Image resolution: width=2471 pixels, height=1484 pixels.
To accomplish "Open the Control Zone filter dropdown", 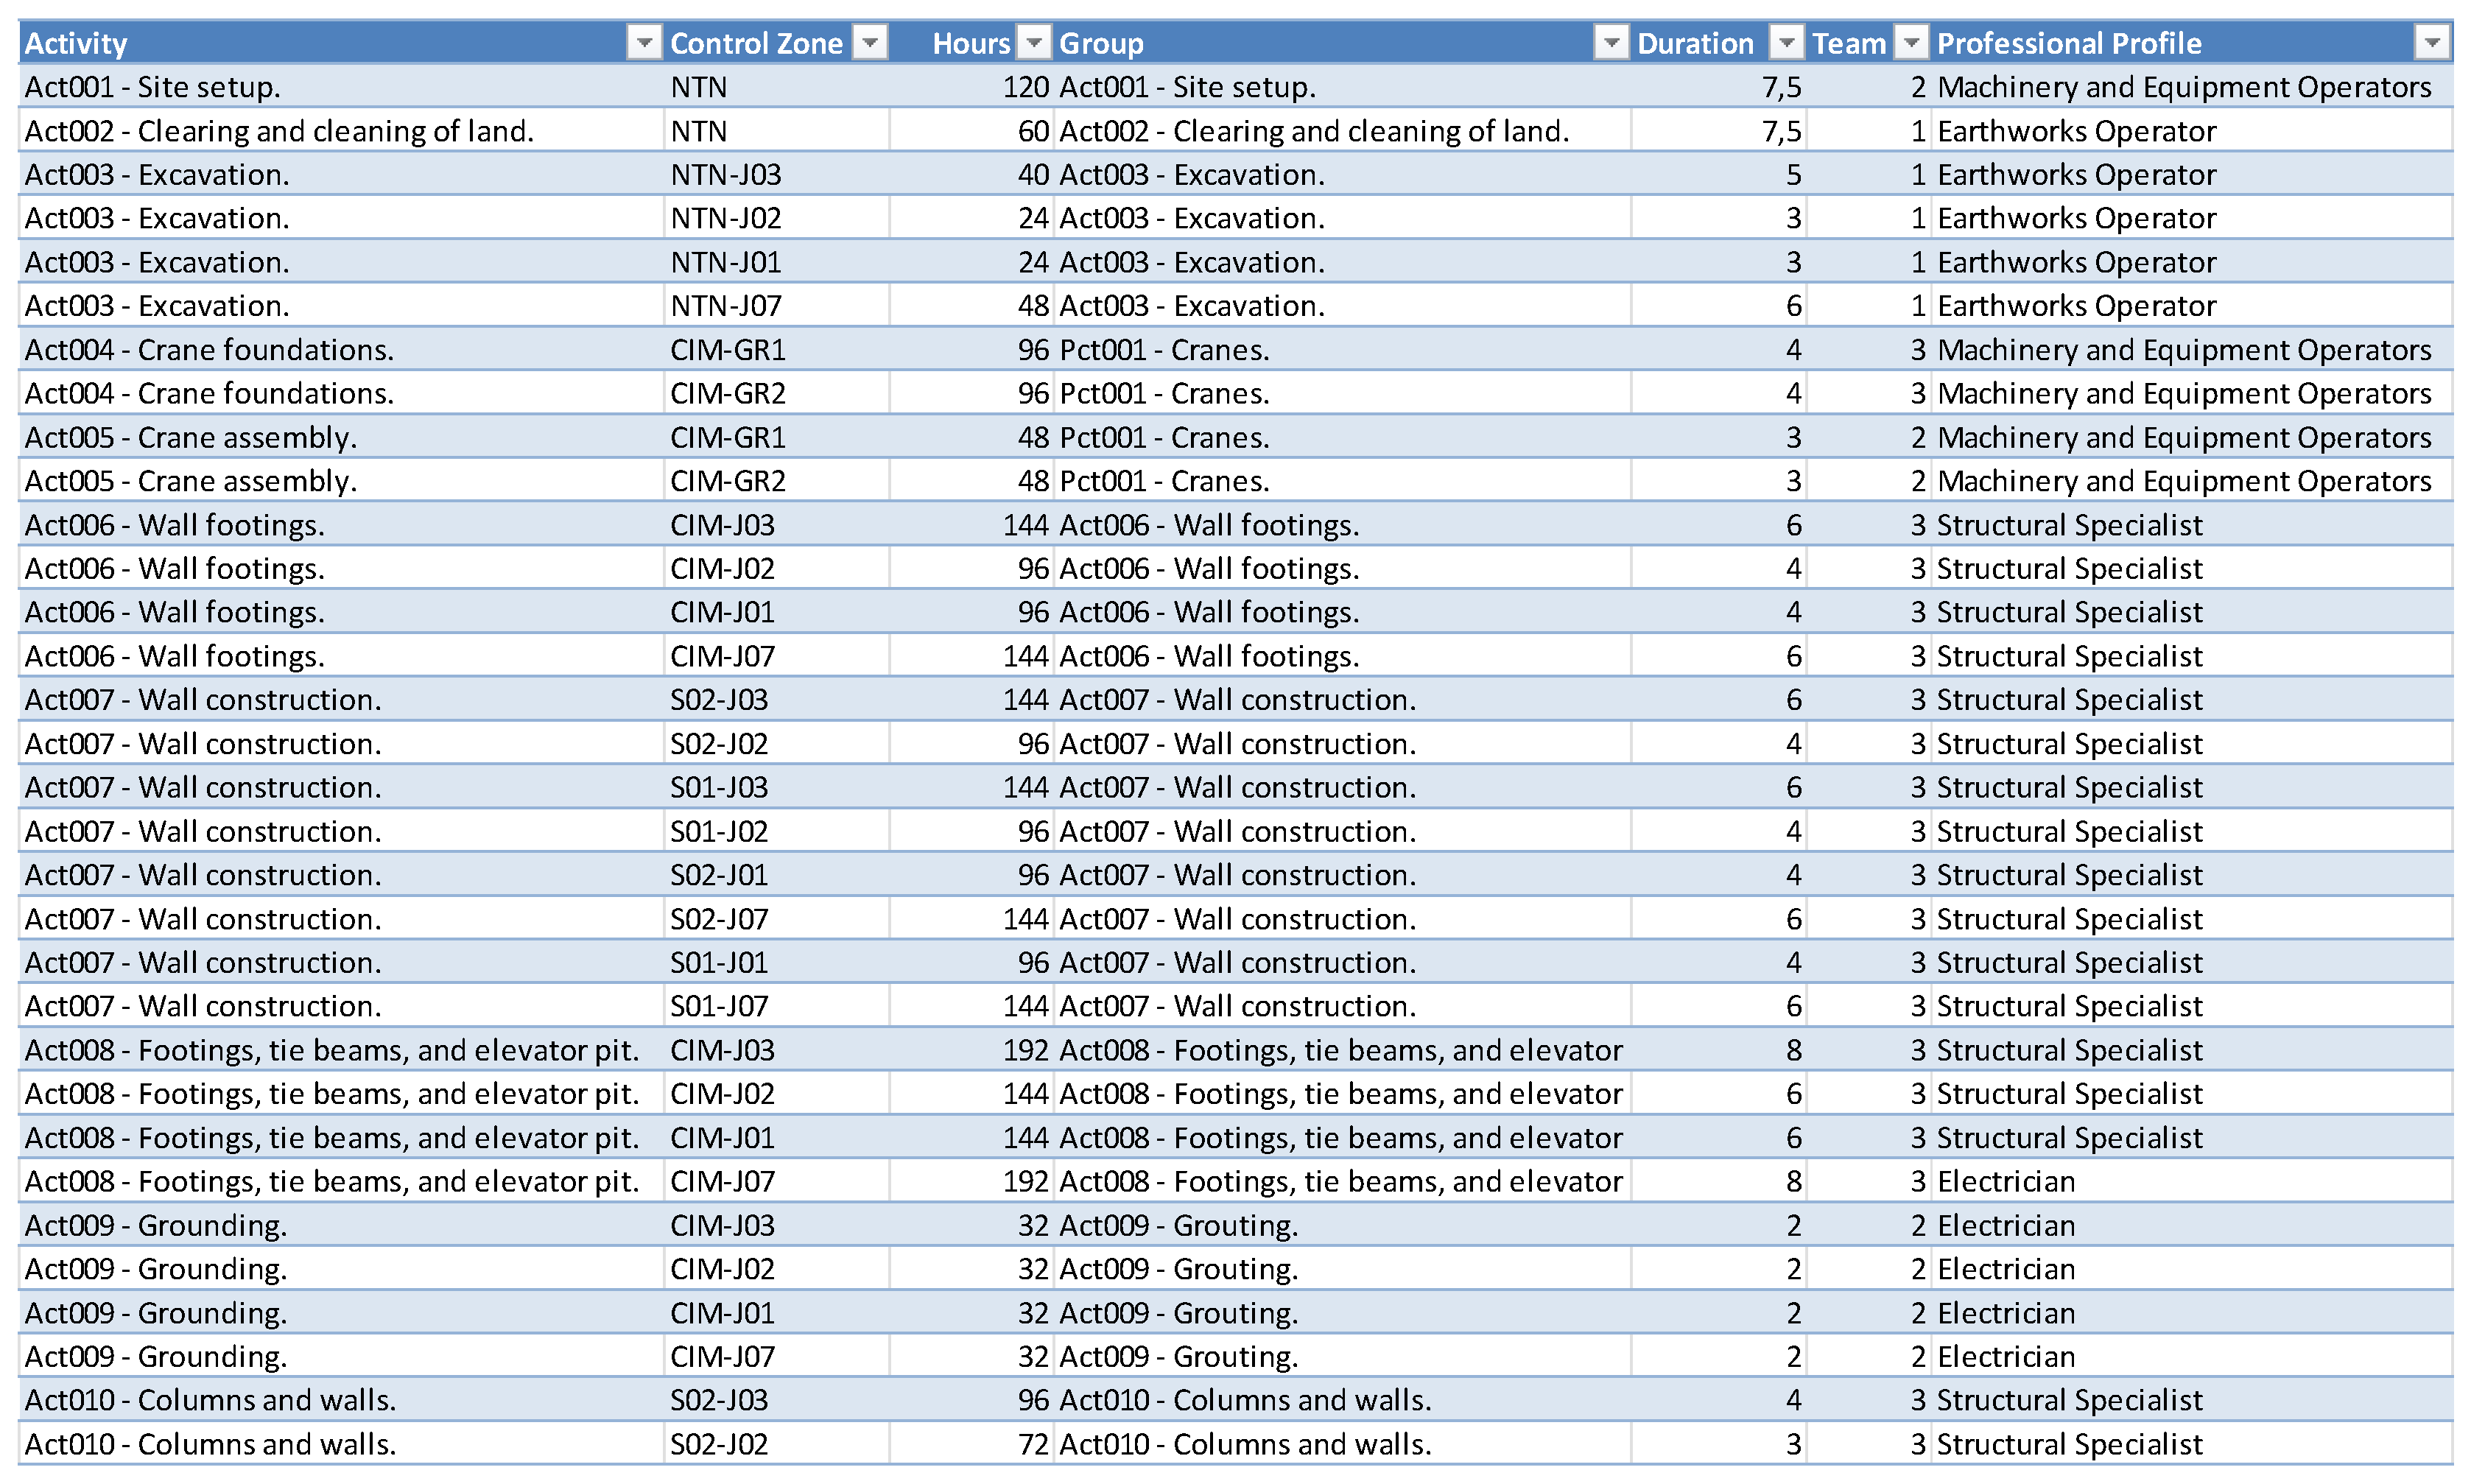I will (870, 43).
